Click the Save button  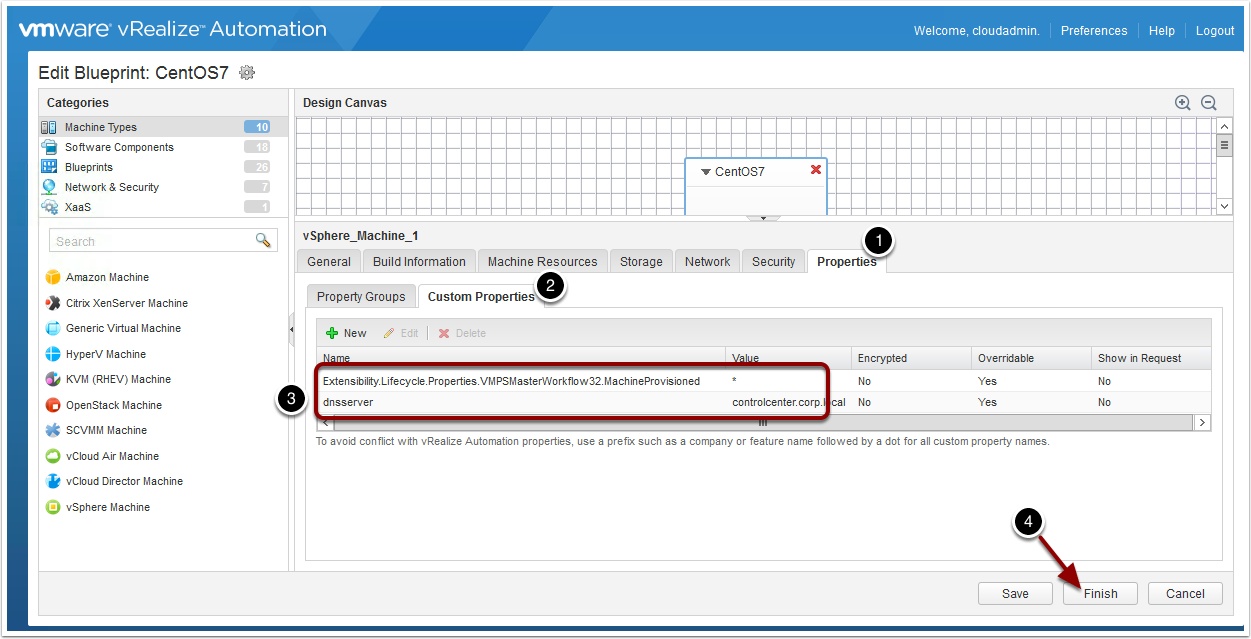[x=1015, y=593]
